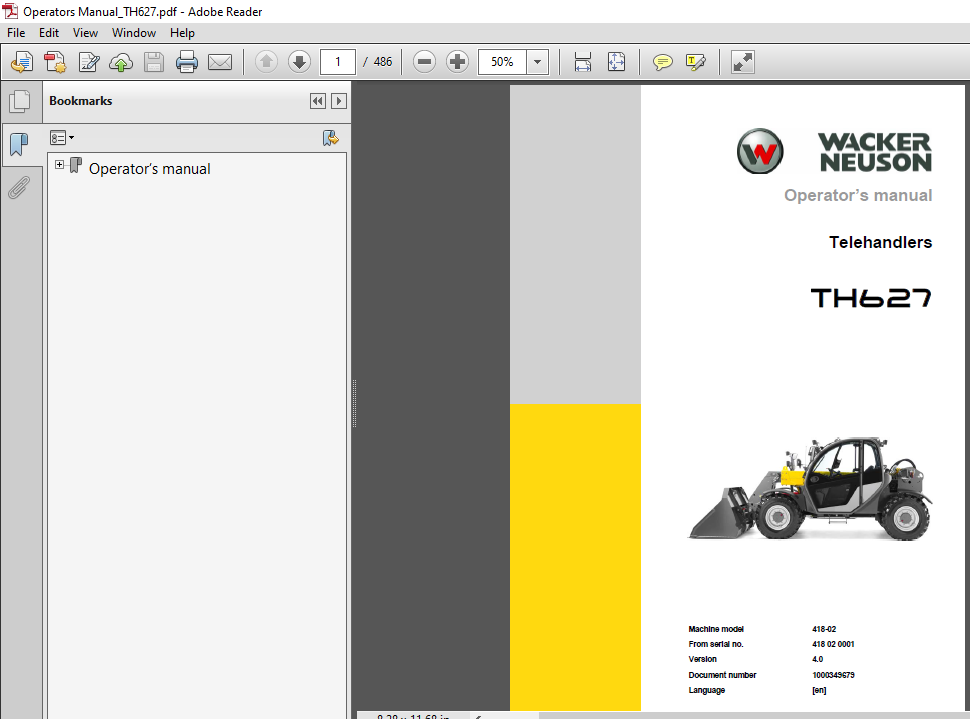Viewport: 970px width, 719px height.
Task: Go to next page arrow
Action: pyautogui.click(x=299, y=62)
